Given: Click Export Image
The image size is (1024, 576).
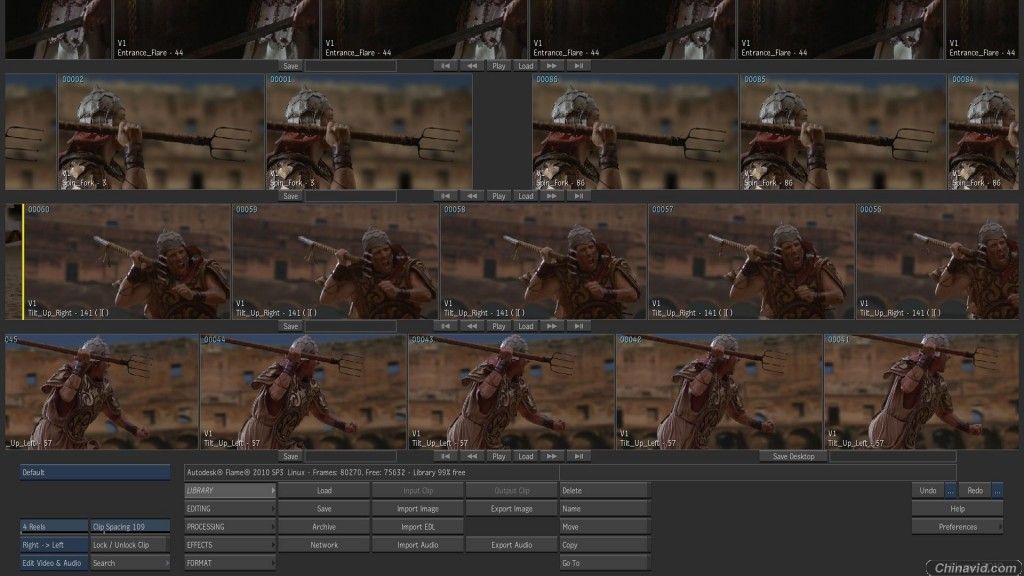Looking at the screenshot, I should 511,509.
